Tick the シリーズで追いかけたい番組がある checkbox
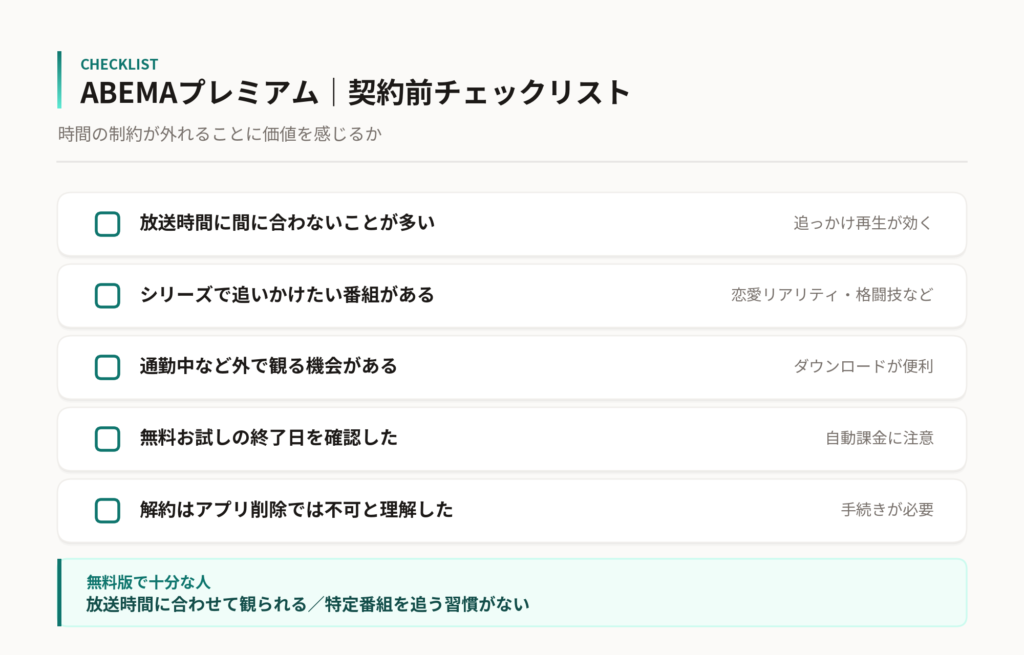The image size is (1024, 655). (x=108, y=296)
